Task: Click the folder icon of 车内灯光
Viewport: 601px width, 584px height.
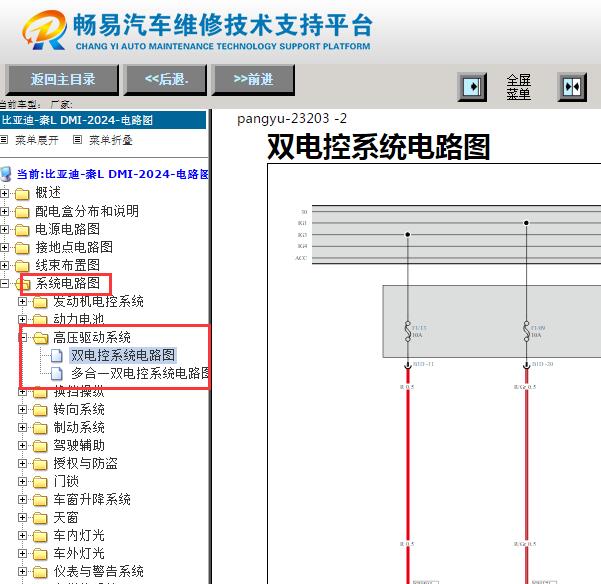Action: (x=40, y=536)
